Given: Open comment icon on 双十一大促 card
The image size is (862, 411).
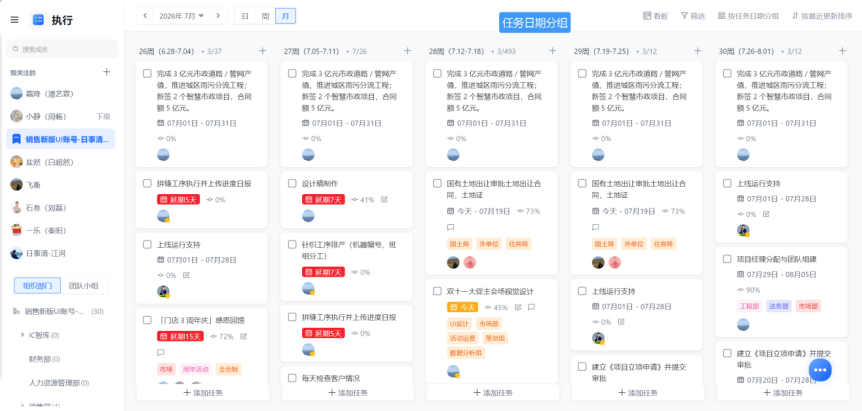Looking at the screenshot, I should [x=531, y=308].
